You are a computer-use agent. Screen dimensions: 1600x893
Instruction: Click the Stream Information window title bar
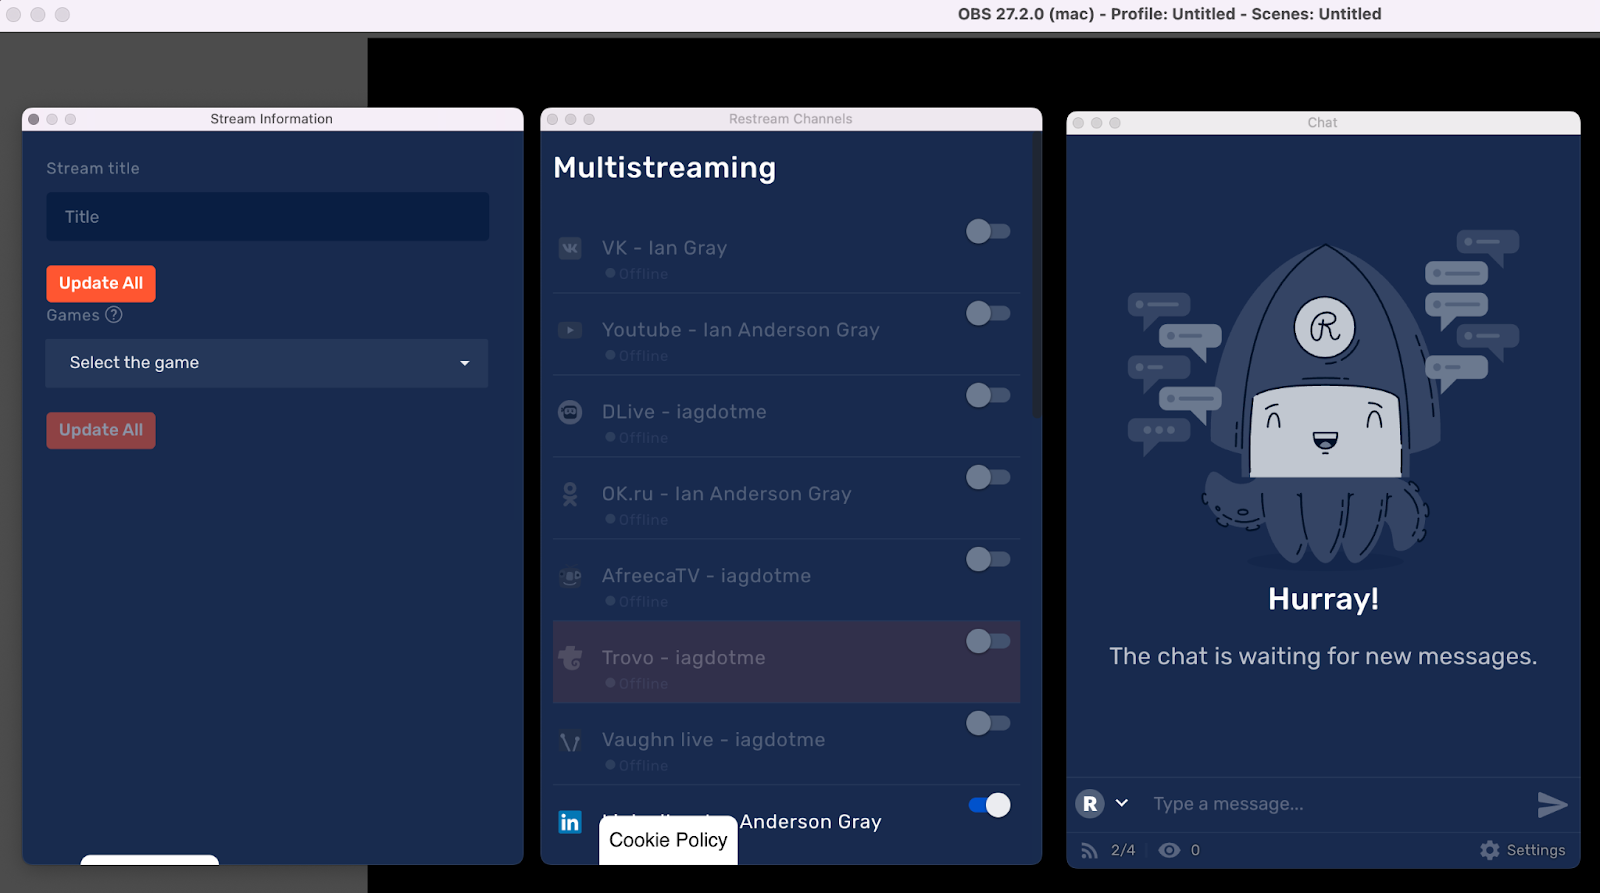(272, 119)
